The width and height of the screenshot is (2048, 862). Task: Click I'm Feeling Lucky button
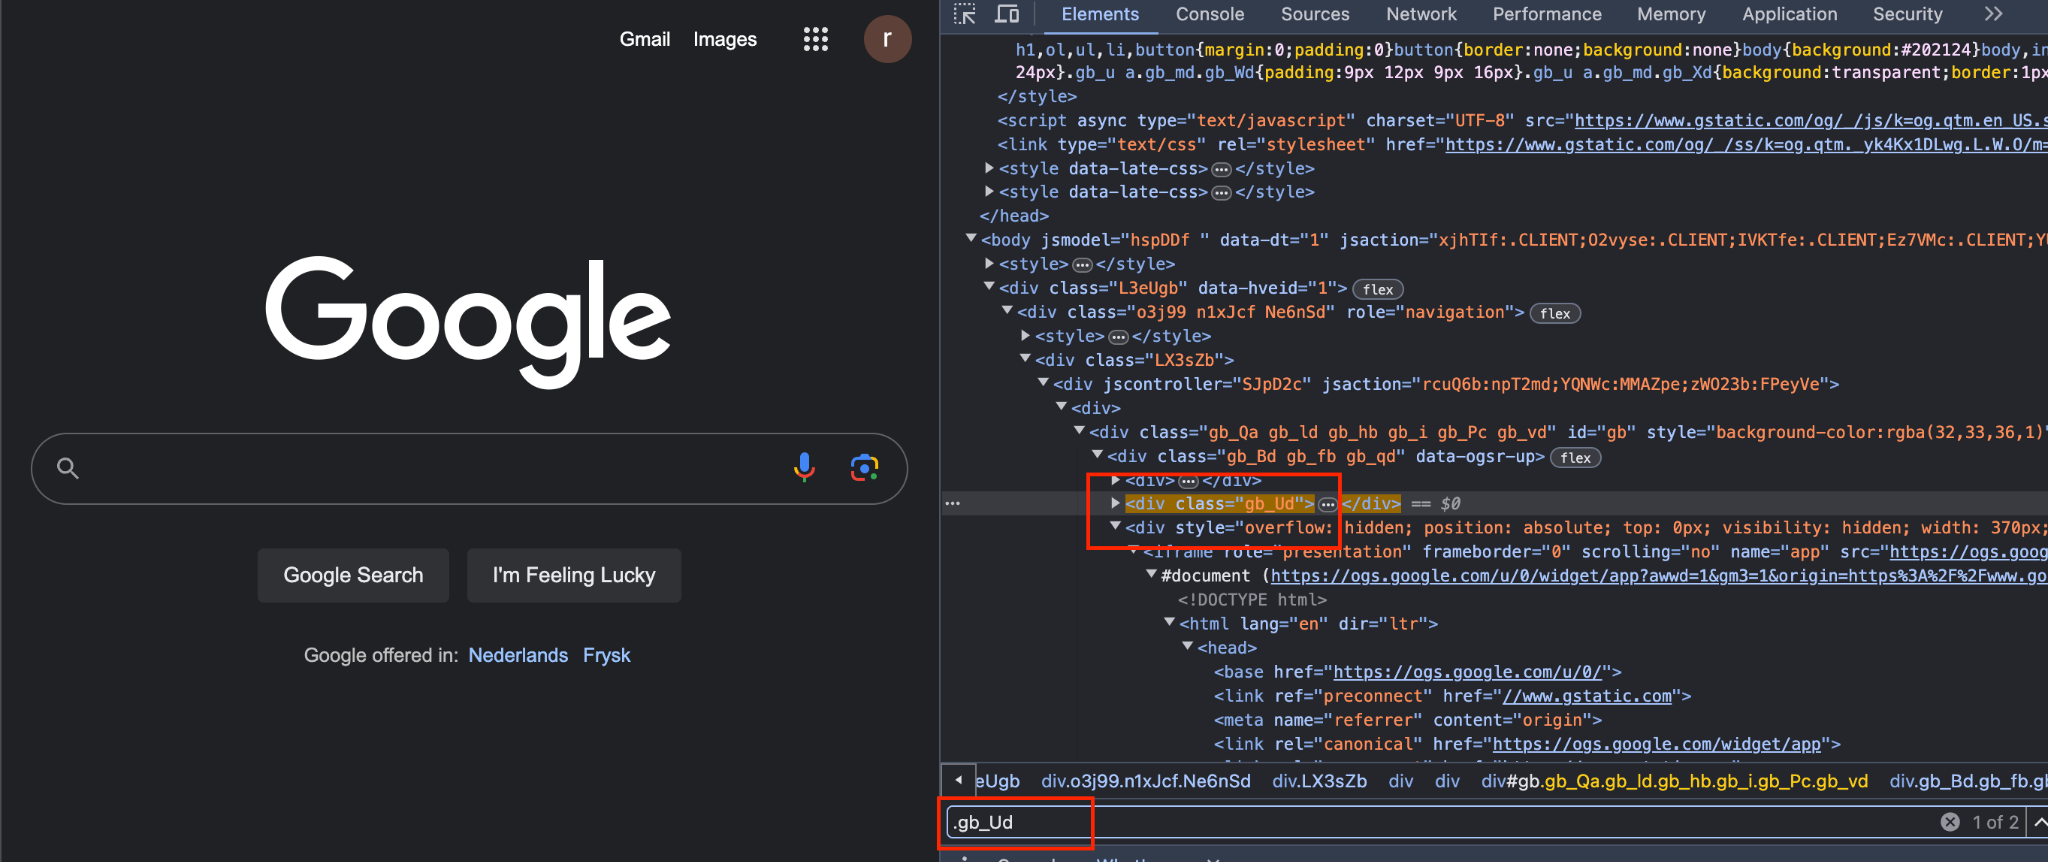coord(574,575)
